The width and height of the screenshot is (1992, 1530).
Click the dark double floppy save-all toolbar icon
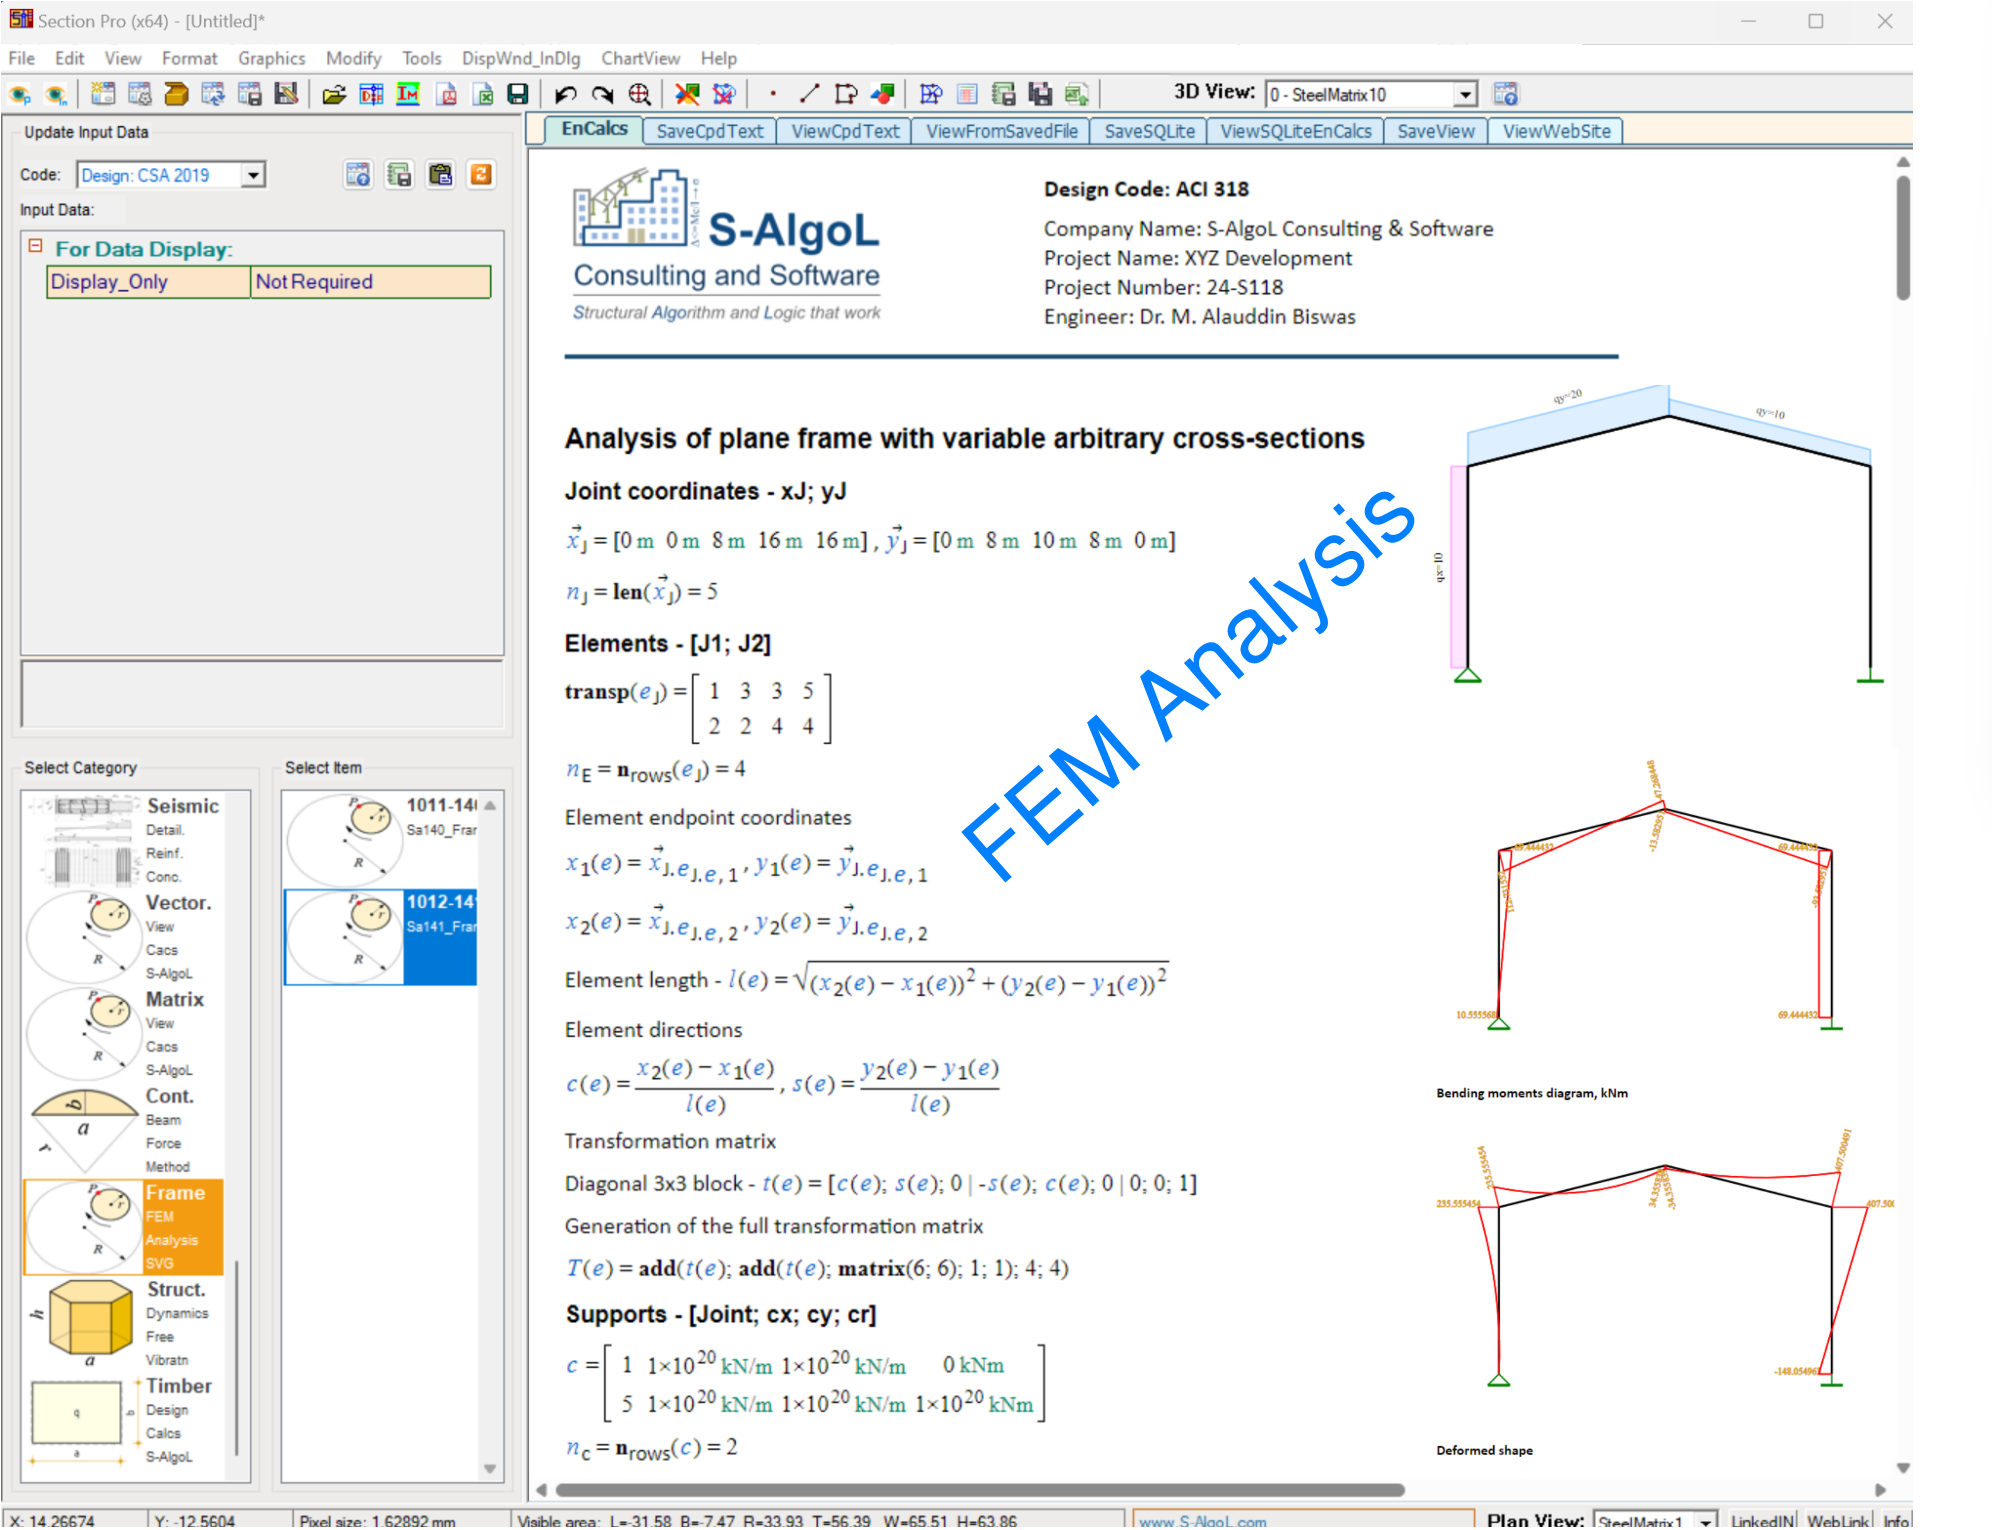click(1040, 94)
